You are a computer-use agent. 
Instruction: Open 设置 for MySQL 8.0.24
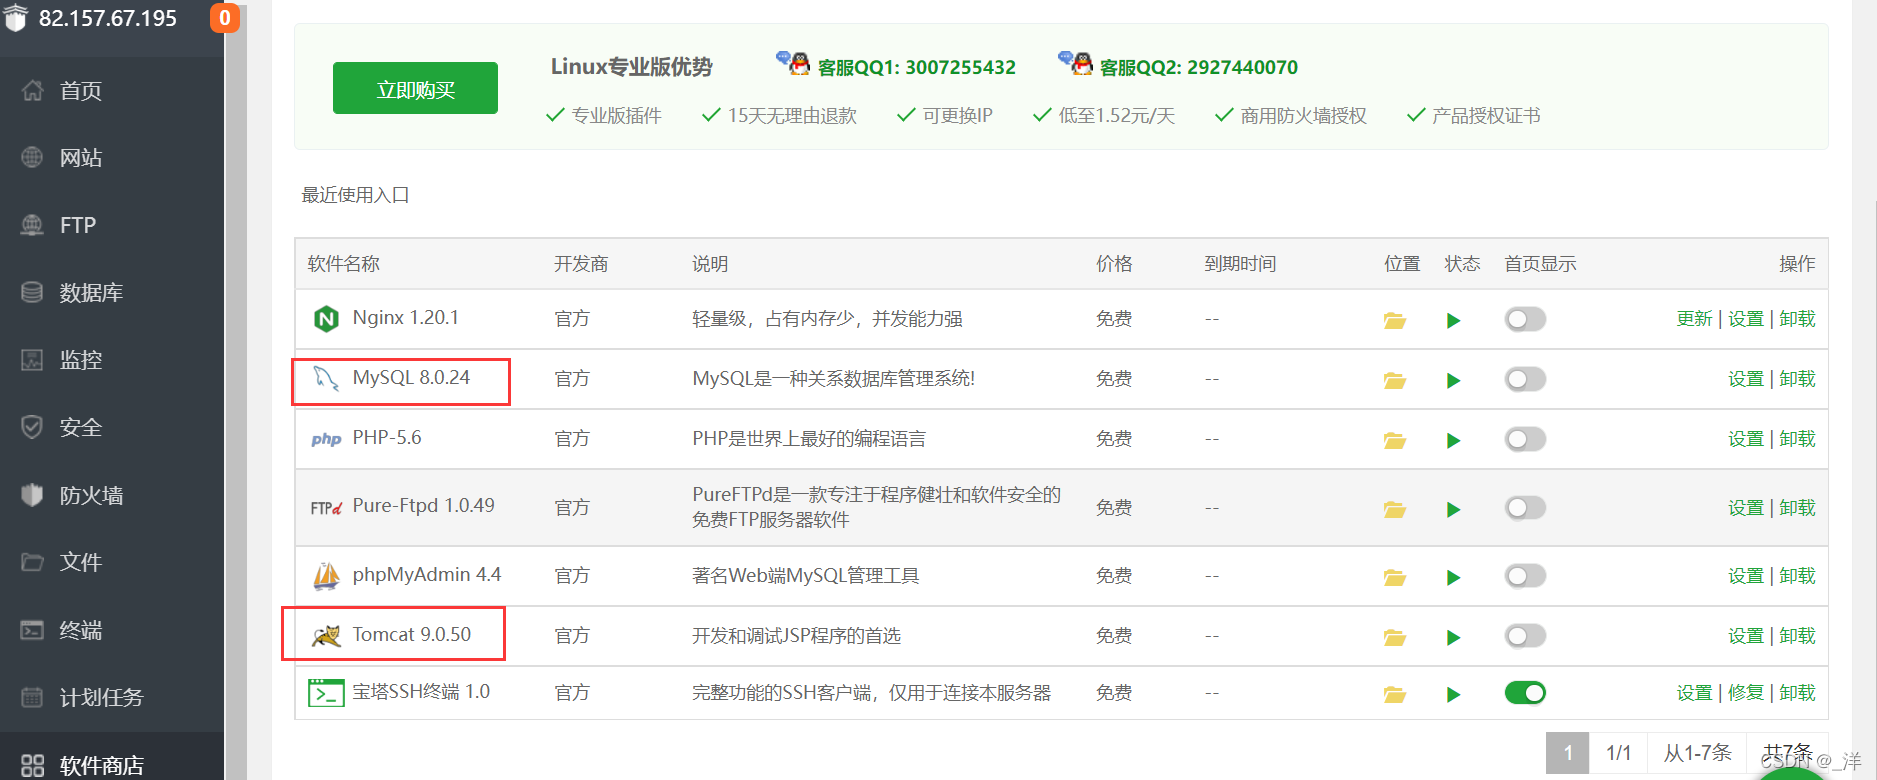pyautogui.click(x=1746, y=379)
